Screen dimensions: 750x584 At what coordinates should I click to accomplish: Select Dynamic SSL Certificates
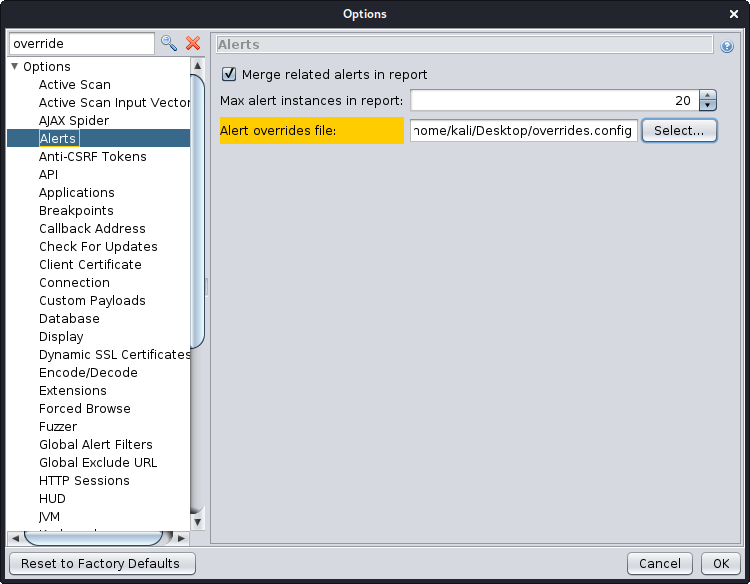coord(114,355)
